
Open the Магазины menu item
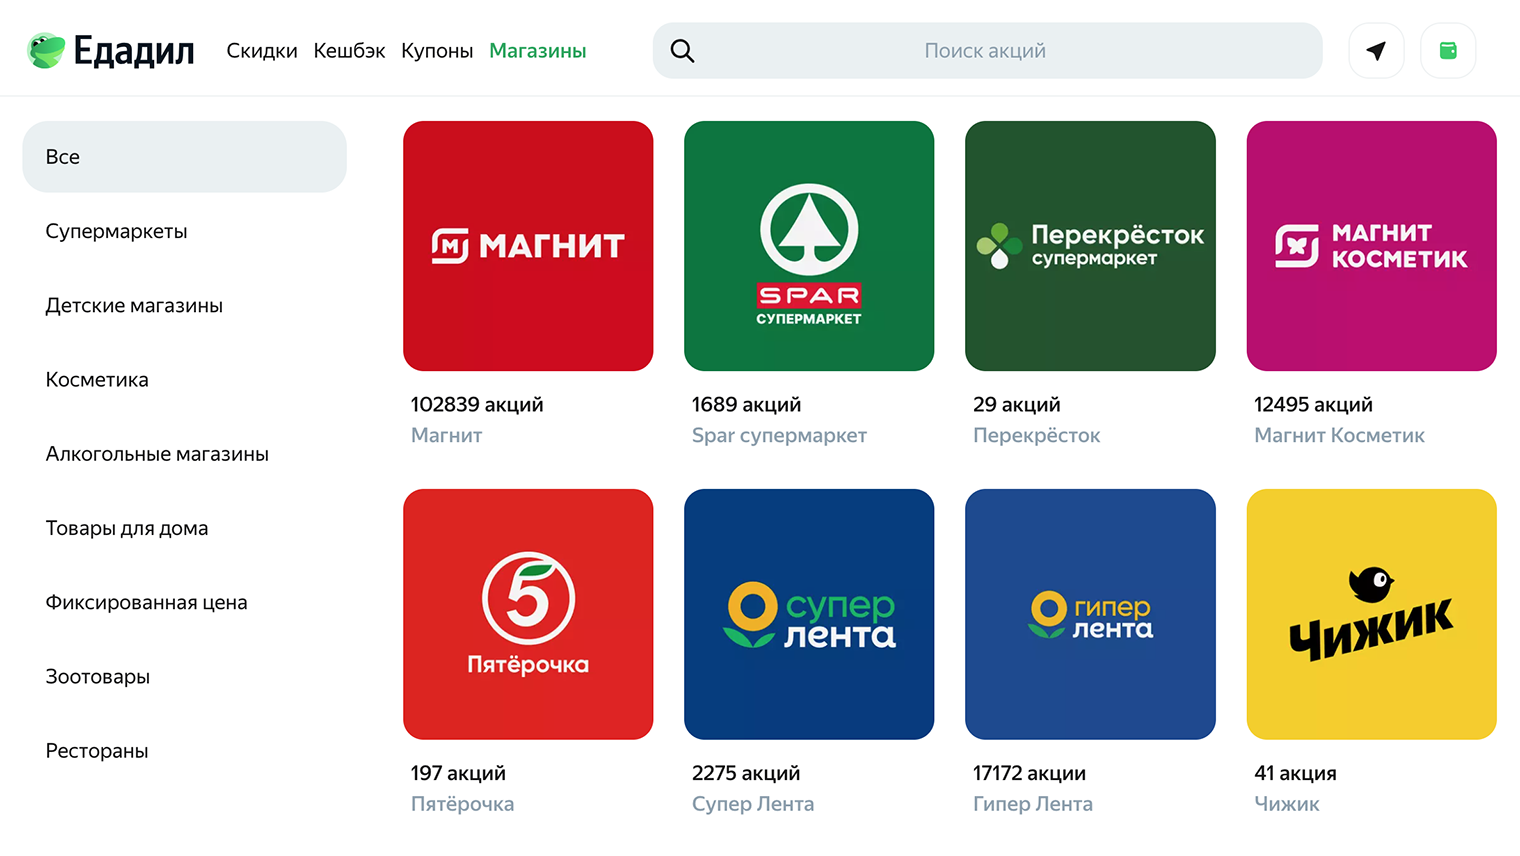[538, 51]
